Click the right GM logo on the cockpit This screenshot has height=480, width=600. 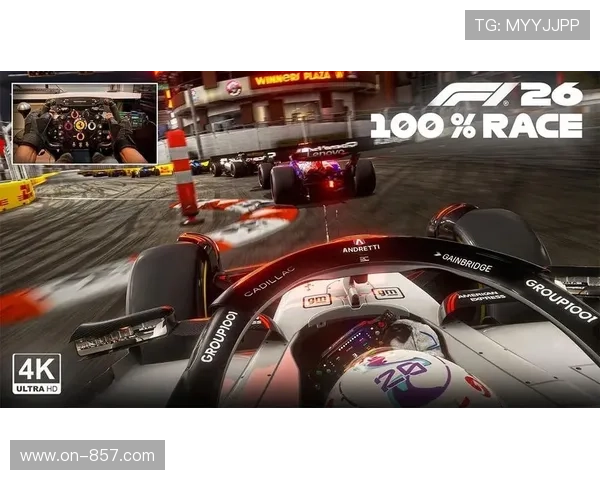387,292
